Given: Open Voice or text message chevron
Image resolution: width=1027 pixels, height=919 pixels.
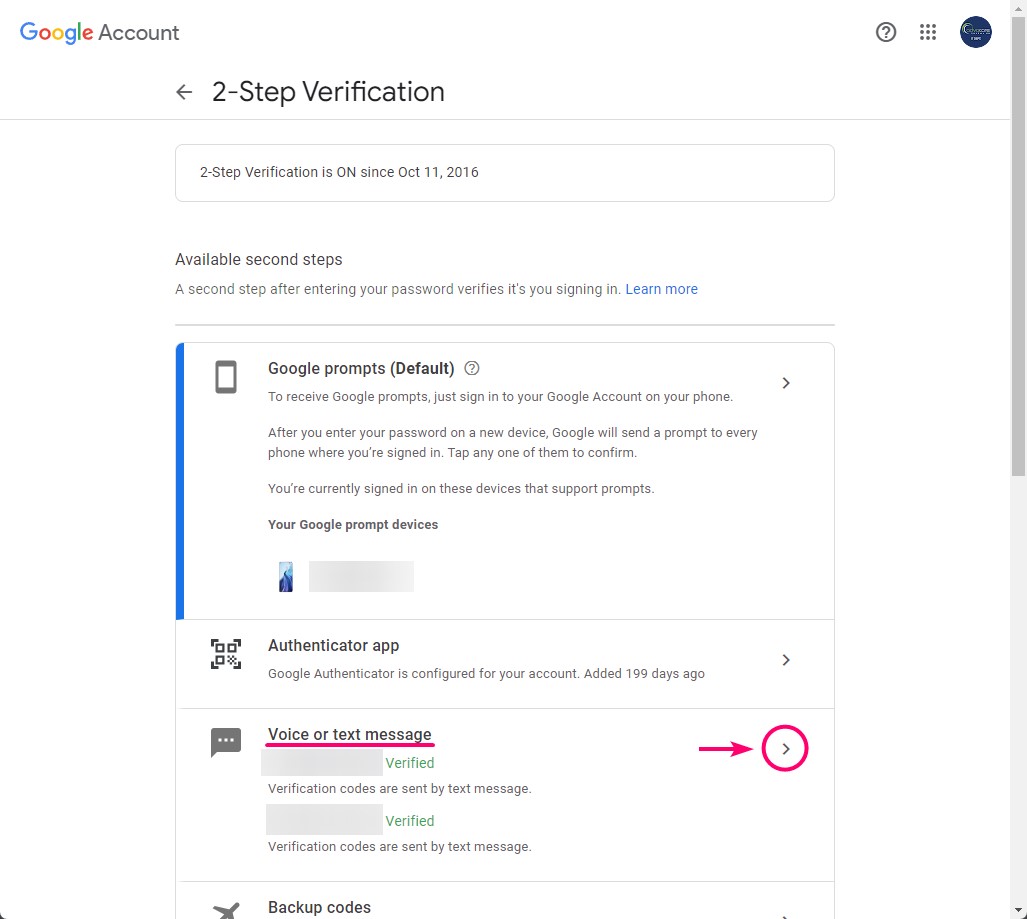Looking at the screenshot, I should click(x=785, y=749).
